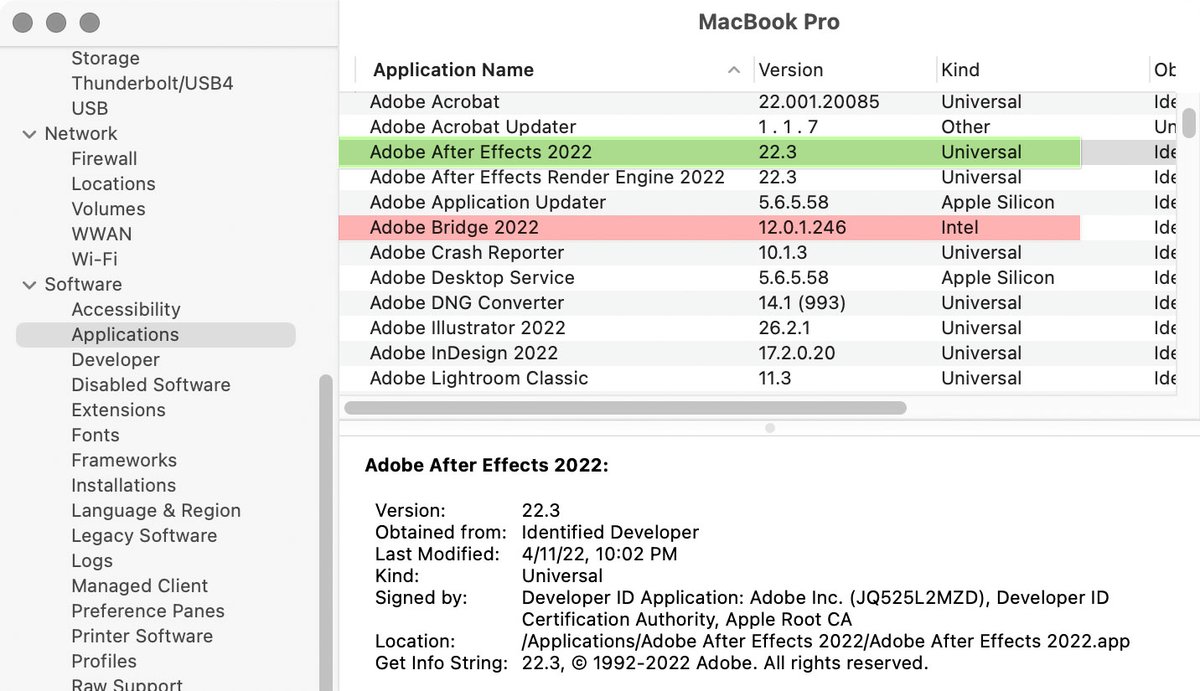Select Applications in the sidebar
This screenshot has height=691, width=1200.
155,335
